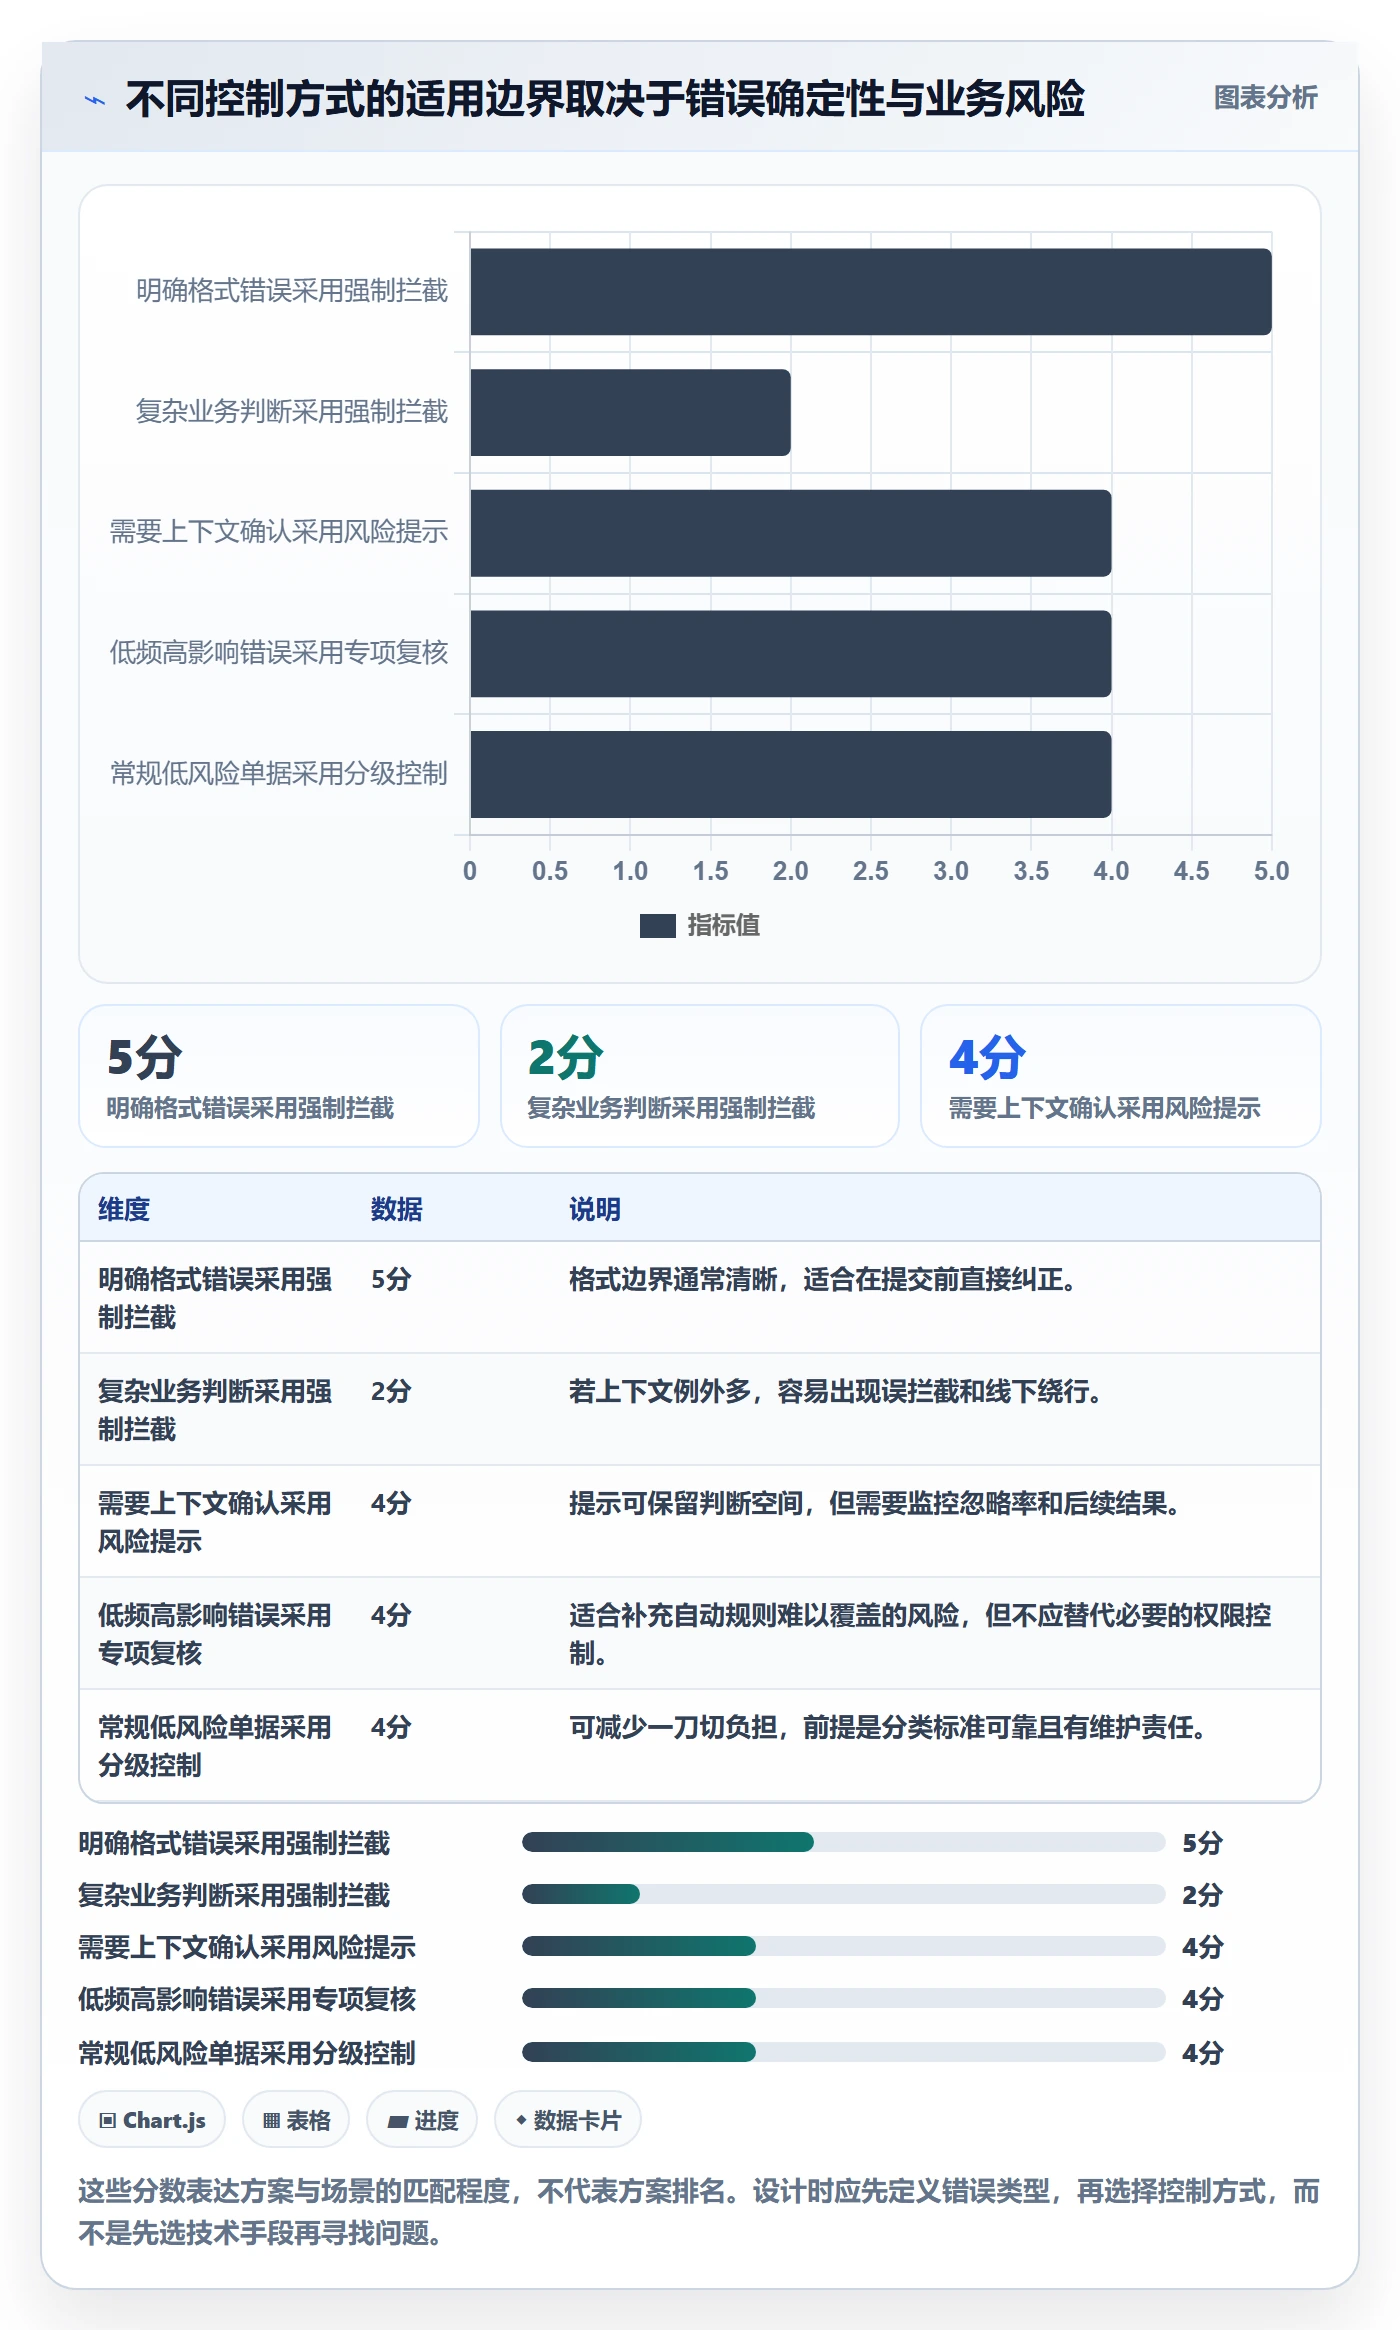Screen dimensions: 1400x2330
Task: Select the 数据卡片 tag
Action: pos(568,2119)
